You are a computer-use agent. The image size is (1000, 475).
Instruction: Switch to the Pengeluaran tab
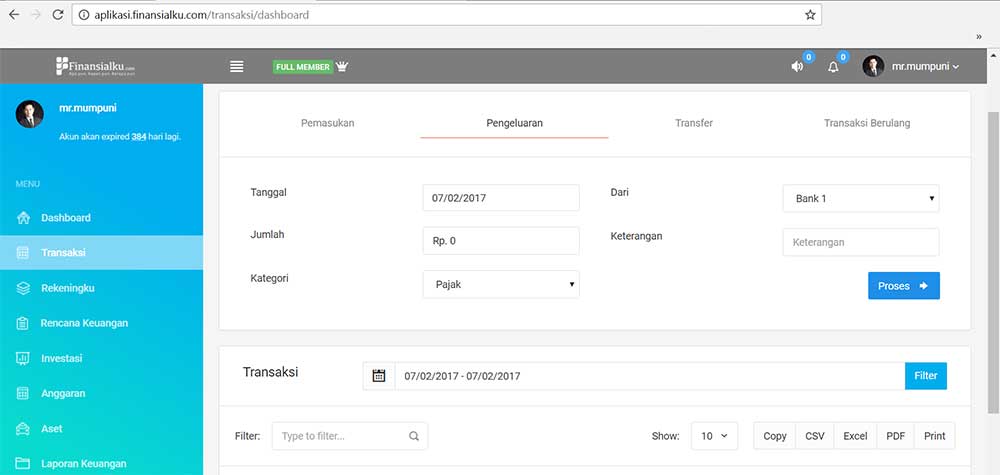514,123
